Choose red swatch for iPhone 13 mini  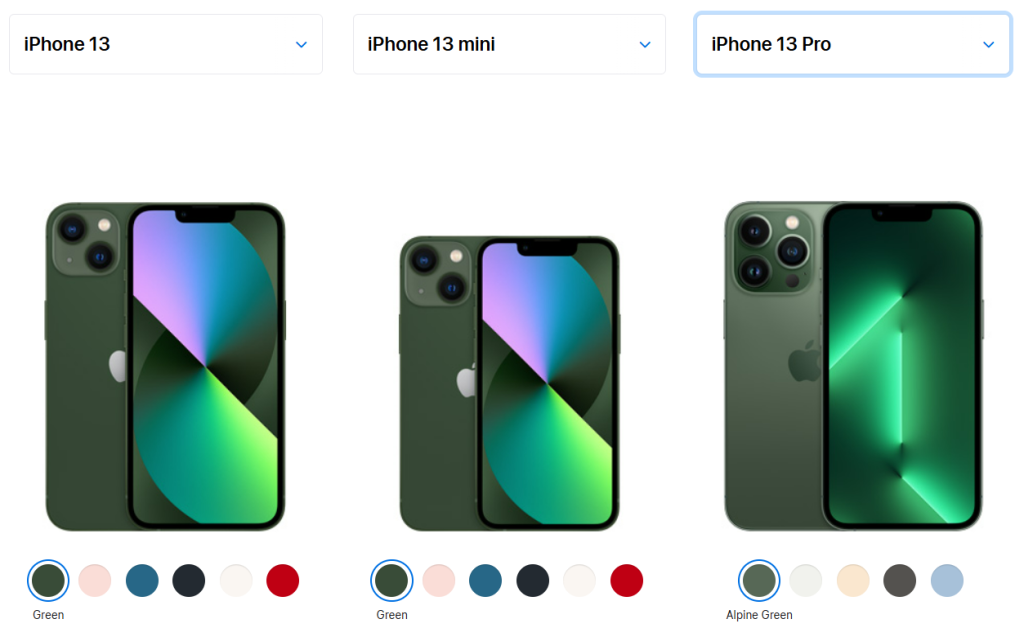click(x=626, y=580)
